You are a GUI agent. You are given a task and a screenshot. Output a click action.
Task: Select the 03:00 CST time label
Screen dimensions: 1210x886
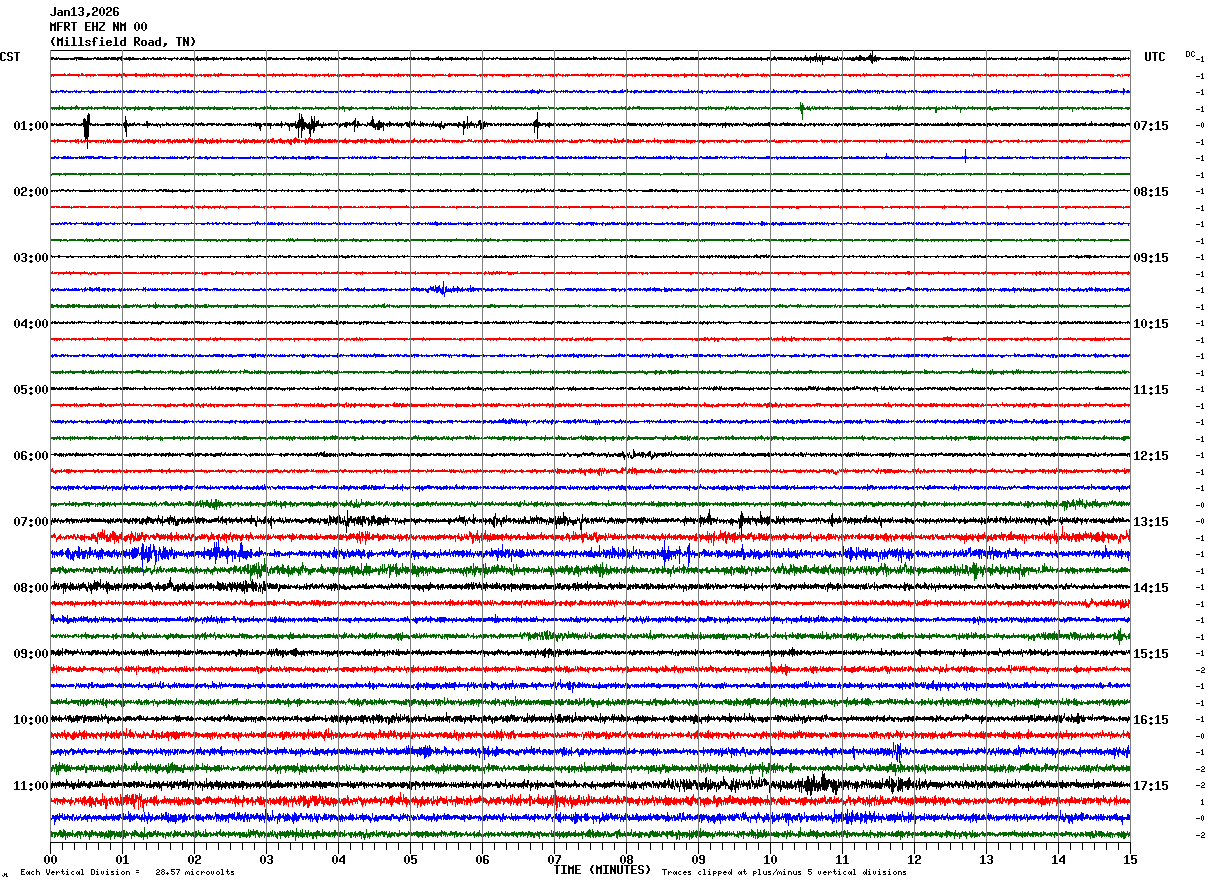(x=31, y=258)
